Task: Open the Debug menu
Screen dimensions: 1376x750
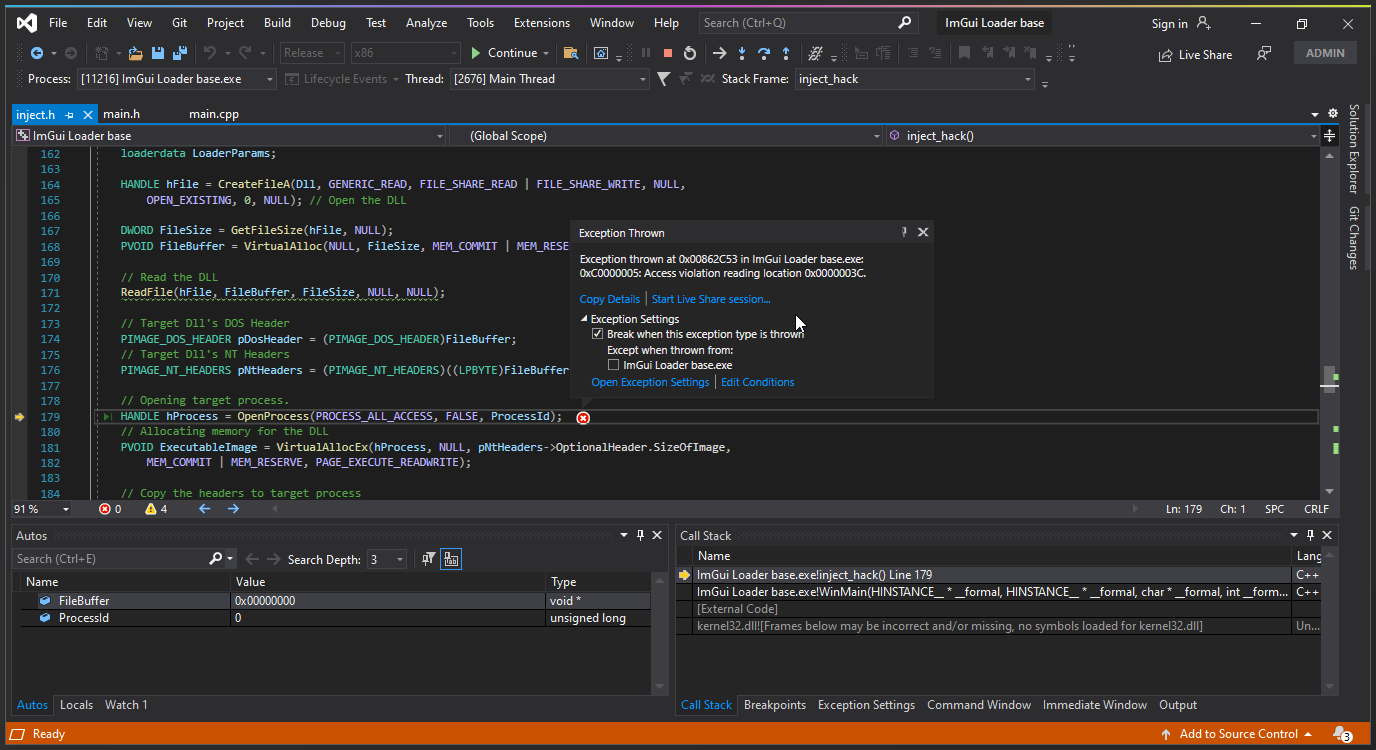Action: 328,23
